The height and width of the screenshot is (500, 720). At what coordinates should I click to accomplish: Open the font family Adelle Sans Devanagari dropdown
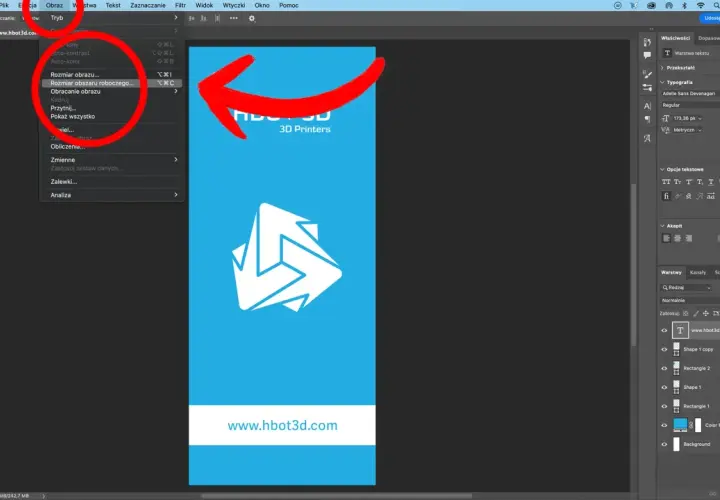coord(690,93)
